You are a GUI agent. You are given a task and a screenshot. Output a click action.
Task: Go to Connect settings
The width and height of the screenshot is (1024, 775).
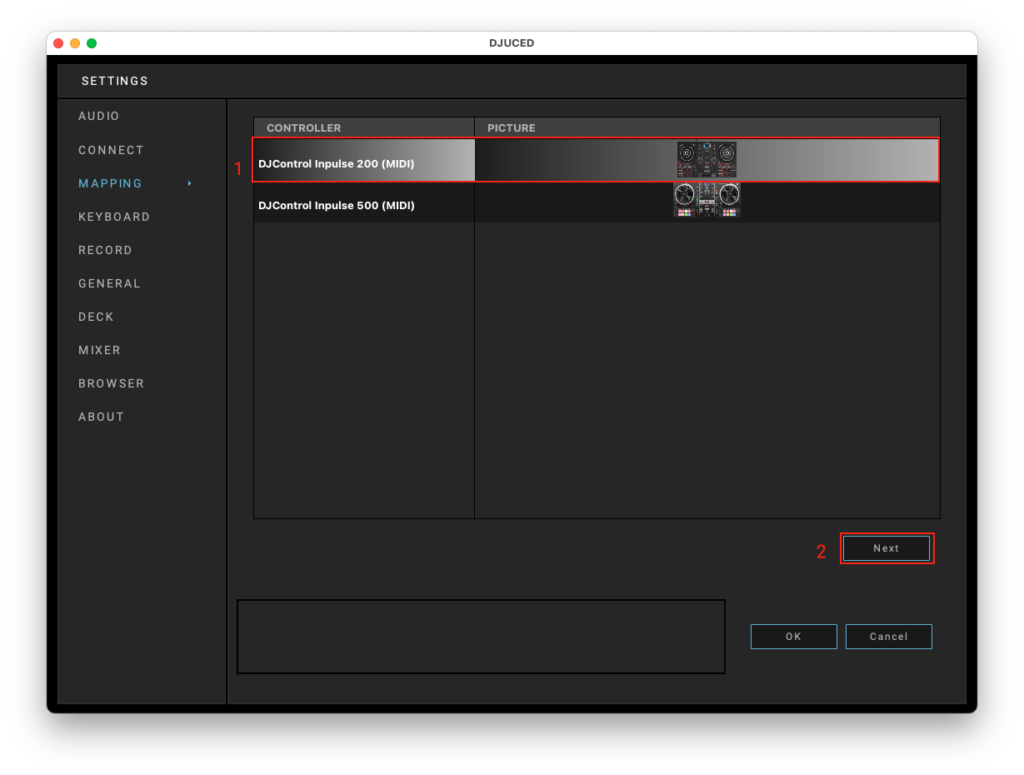[x=111, y=150]
